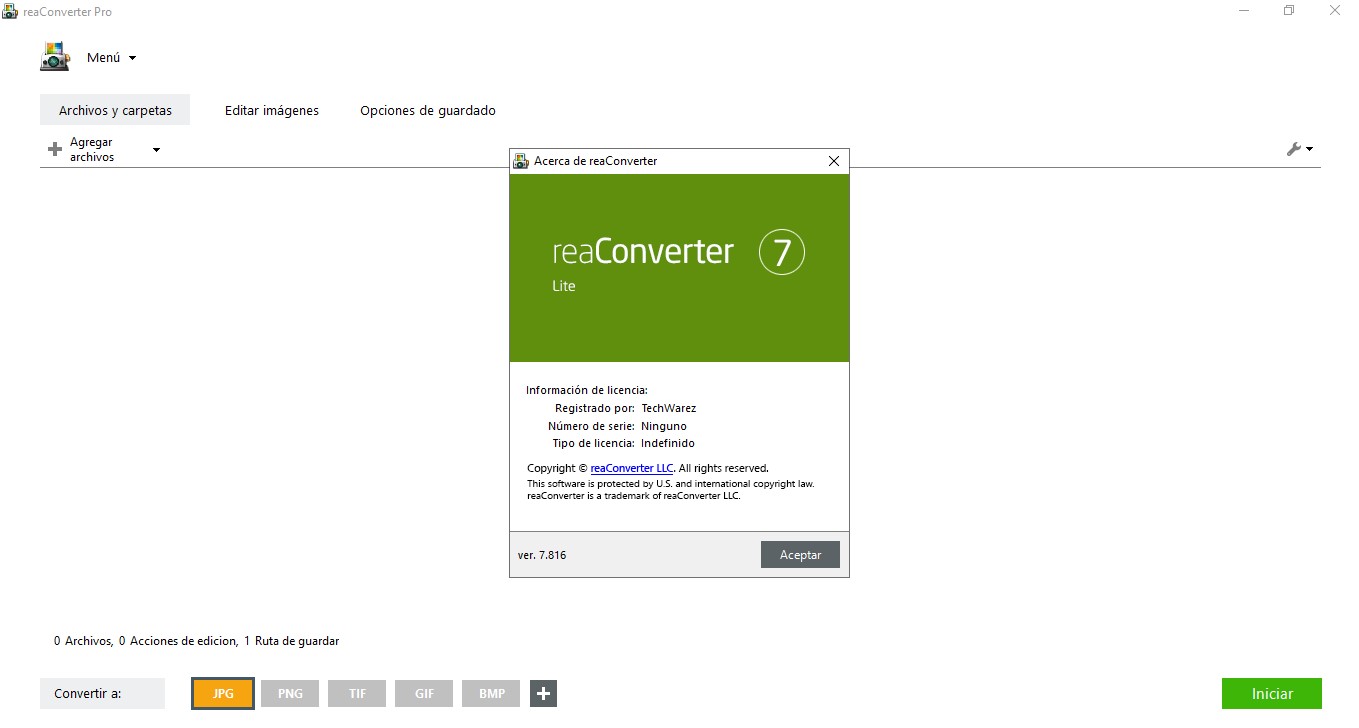Click the reaConverter icon in the main window titlebar
The image size is (1359, 728).
[10, 11]
